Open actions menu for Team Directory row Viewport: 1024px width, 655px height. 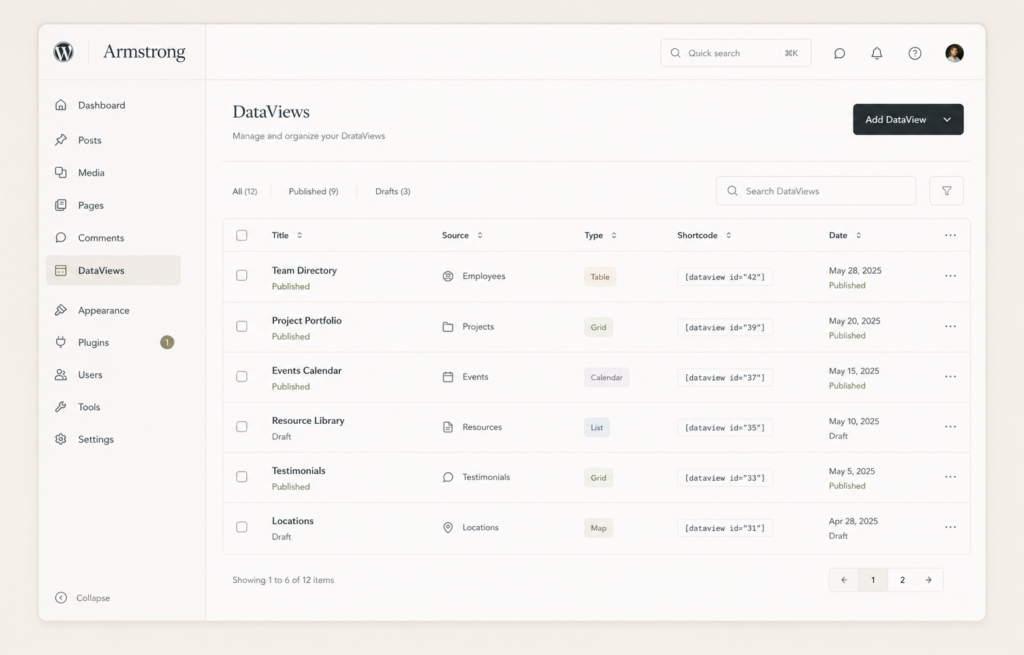(950, 276)
